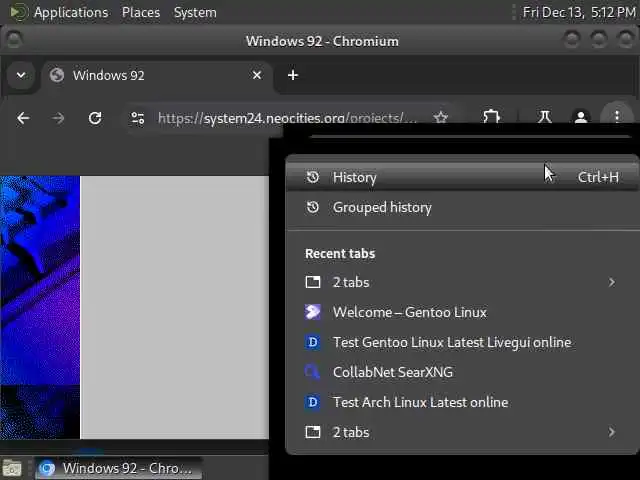
Task: Click the Windows 92 tab globe favicon
Action: pyautogui.click(x=57, y=75)
